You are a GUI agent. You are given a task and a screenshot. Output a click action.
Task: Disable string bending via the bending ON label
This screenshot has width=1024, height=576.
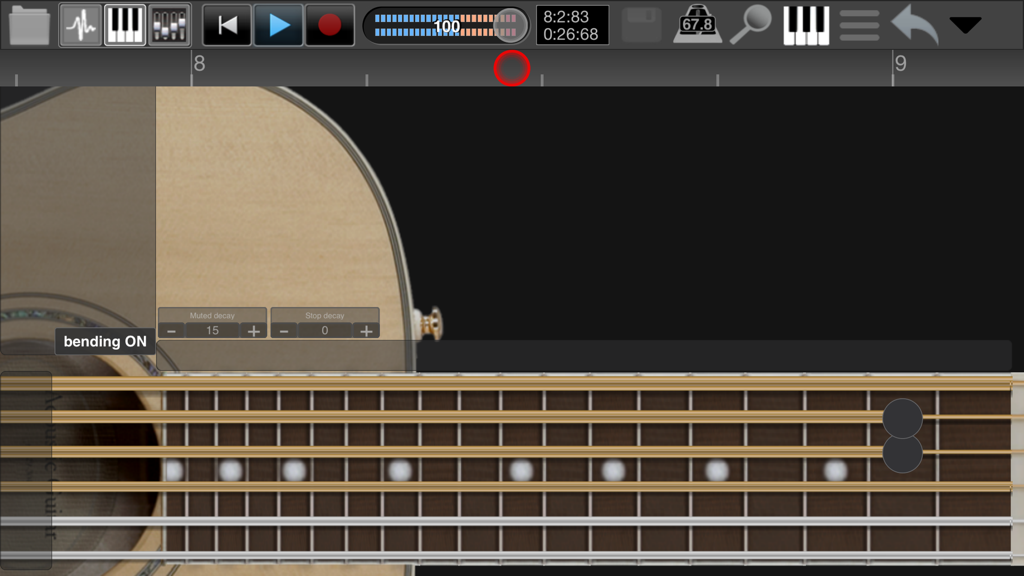[104, 341]
